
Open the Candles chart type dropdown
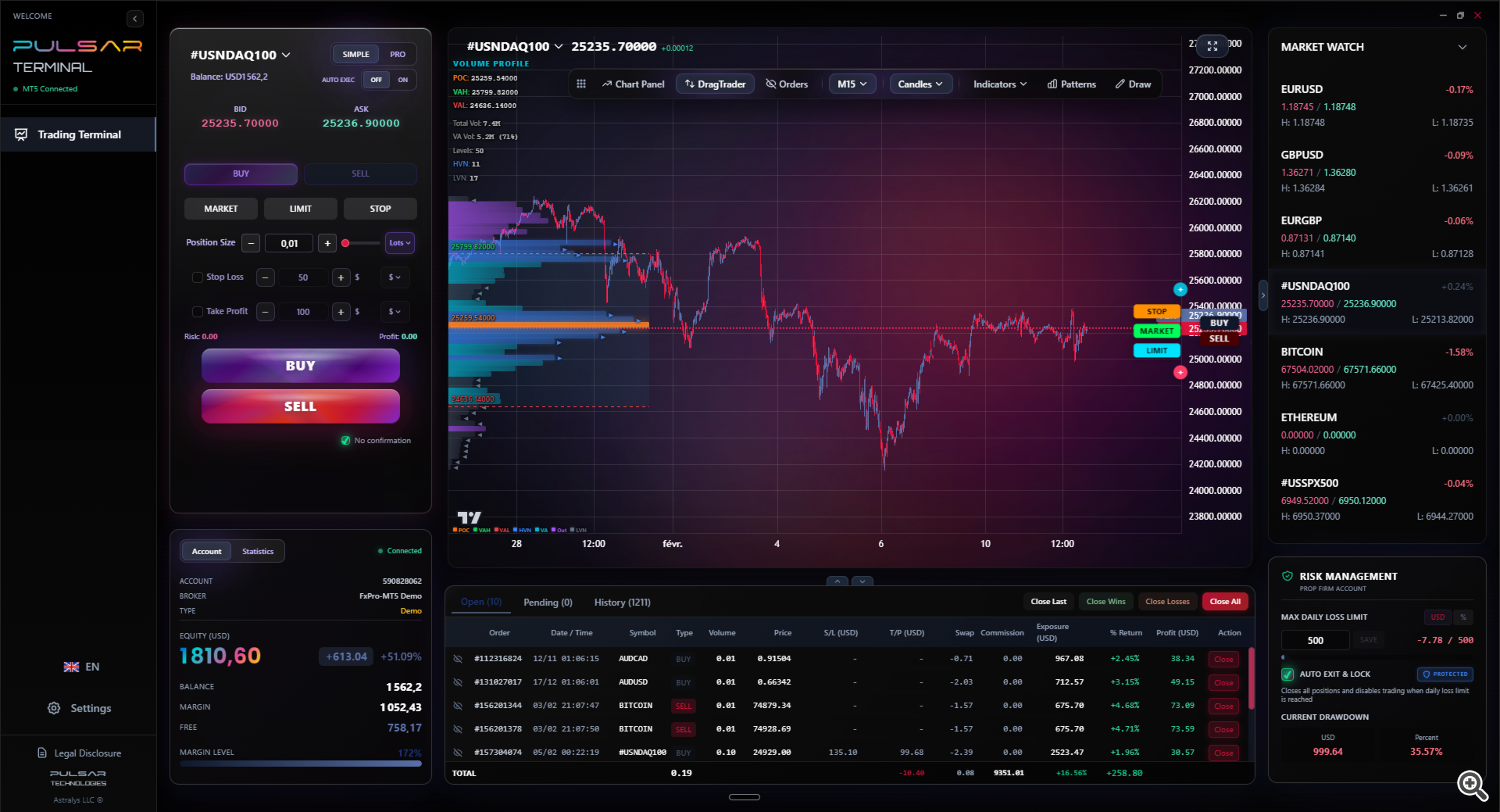click(922, 84)
